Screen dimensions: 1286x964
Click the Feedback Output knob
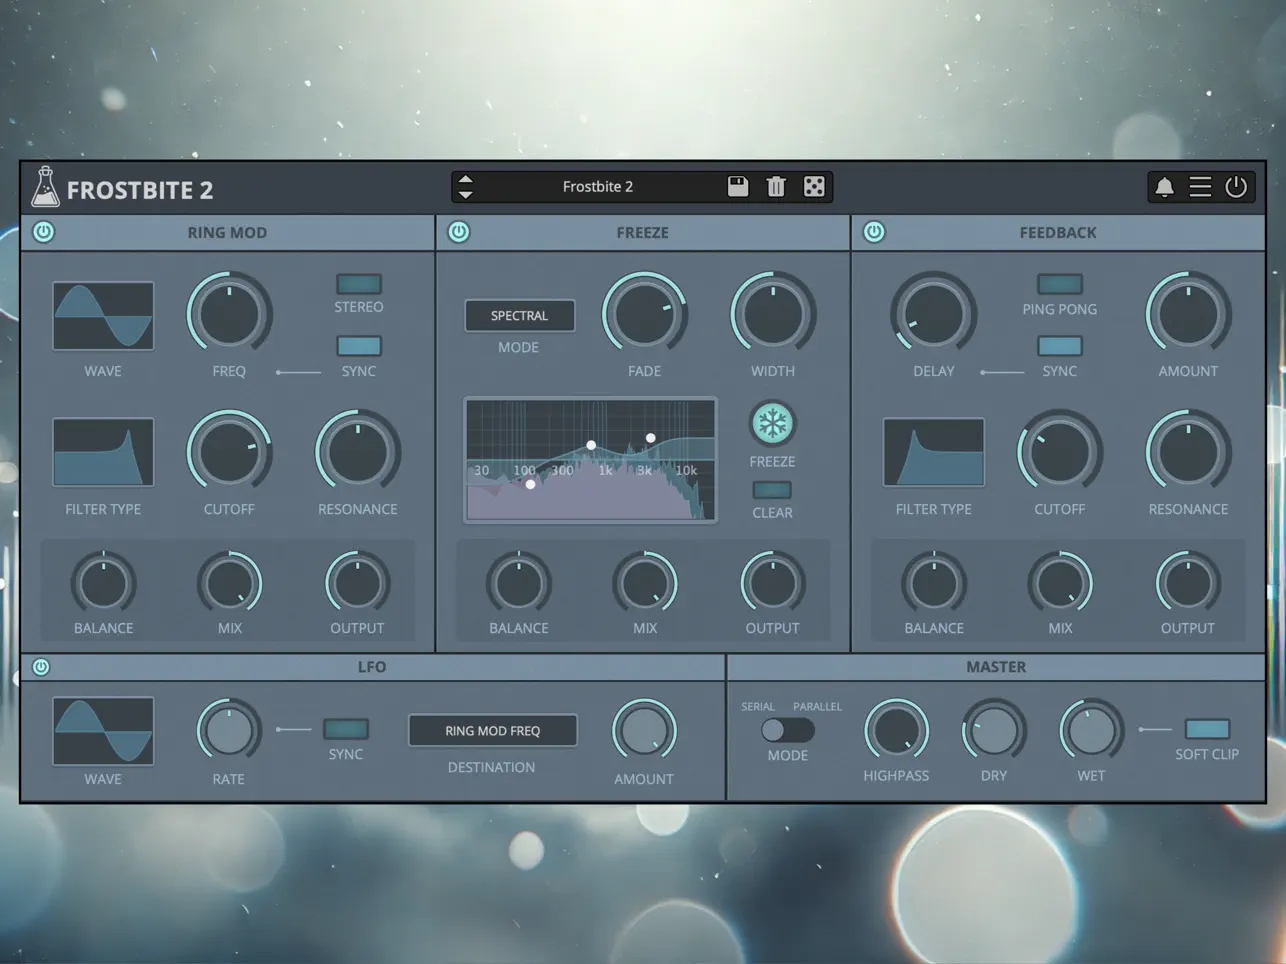point(1188,584)
